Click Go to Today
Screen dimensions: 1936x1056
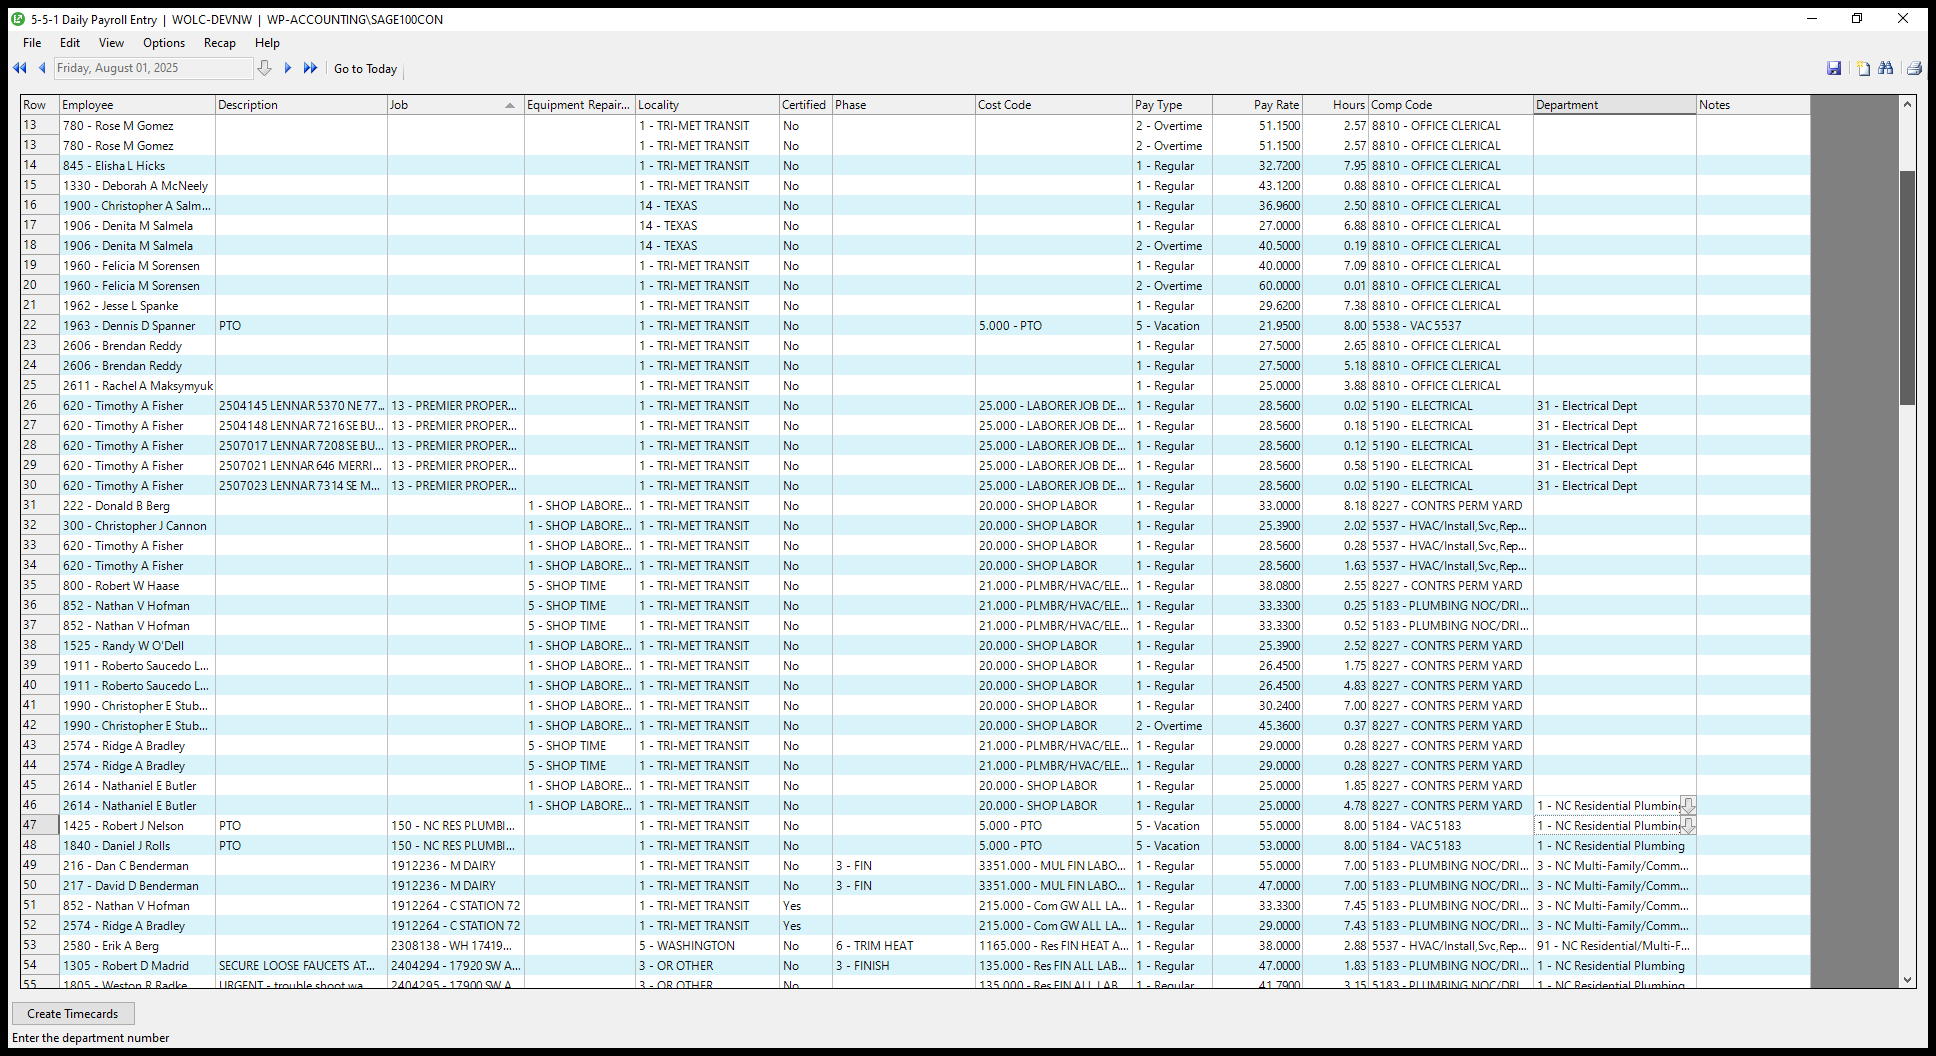point(365,69)
